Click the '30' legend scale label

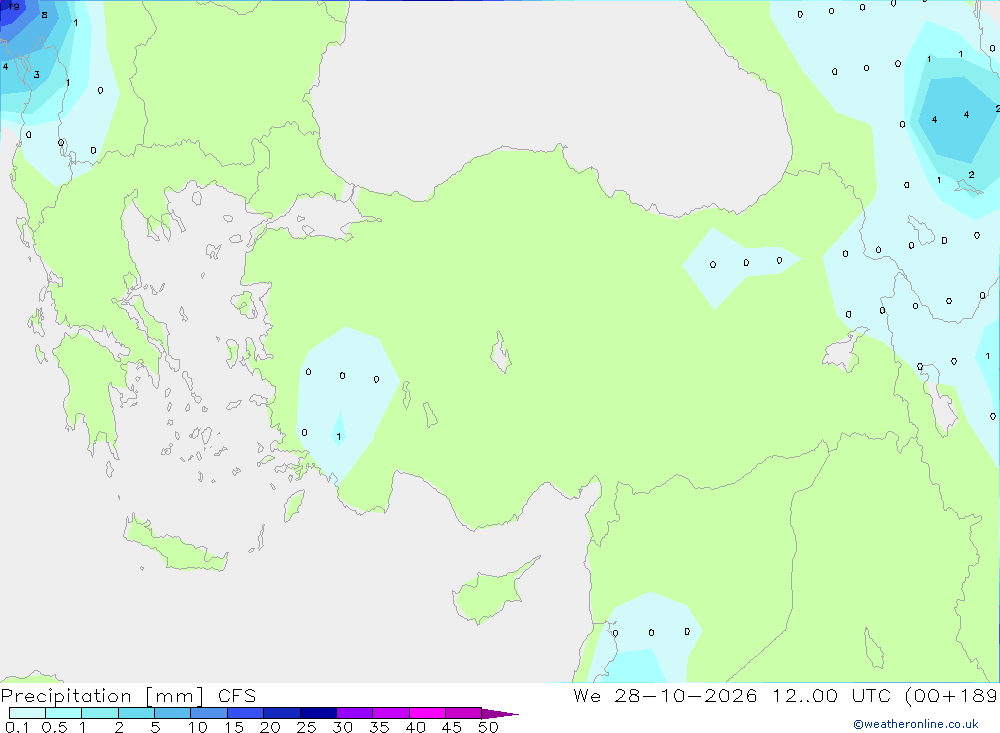(x=342, y=727)
